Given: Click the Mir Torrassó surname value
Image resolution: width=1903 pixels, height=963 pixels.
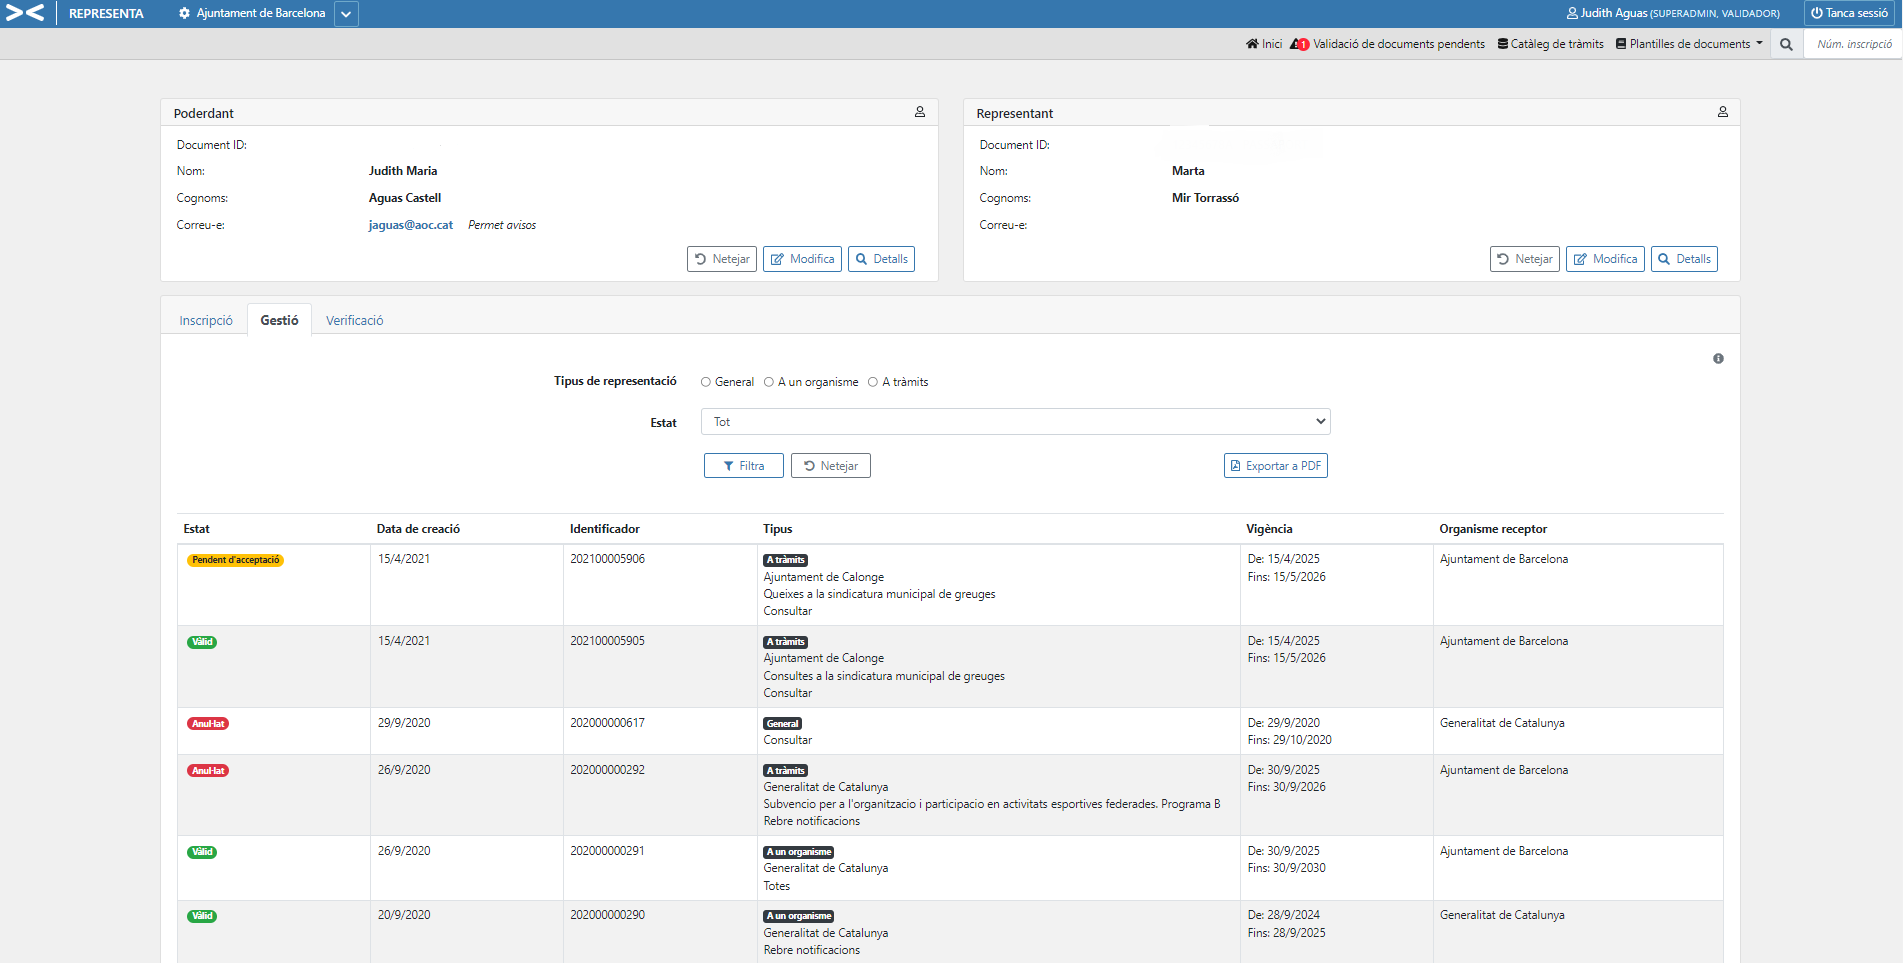Looking at the screenshot, I should pyautogui.click(x=1206, y=198).
